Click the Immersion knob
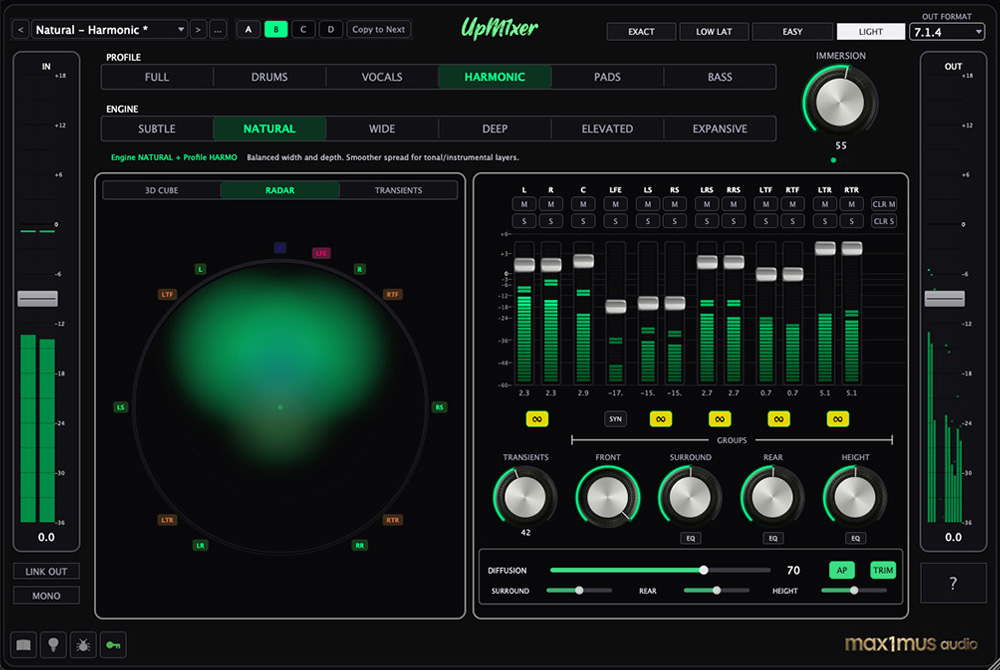Image resolution: width=1000 pixels, height=670 pixels. tap(840, 101)
